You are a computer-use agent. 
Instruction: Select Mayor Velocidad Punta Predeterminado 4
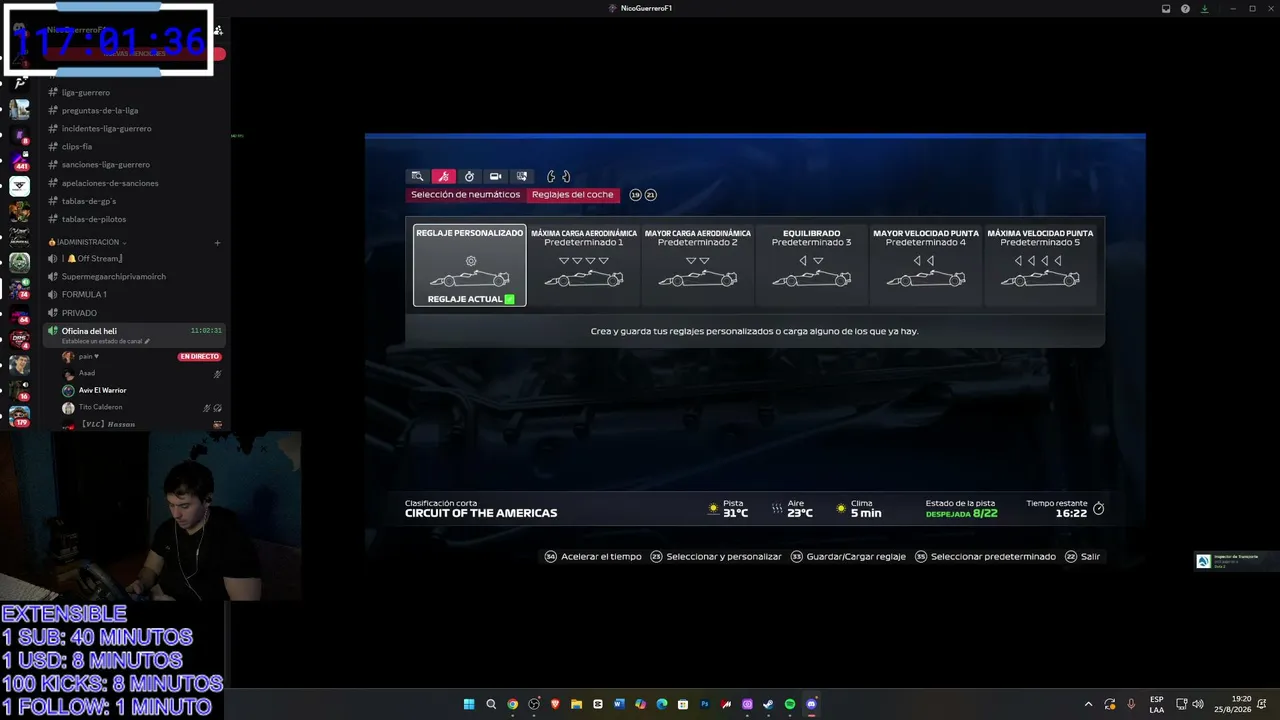click(926, 265)
